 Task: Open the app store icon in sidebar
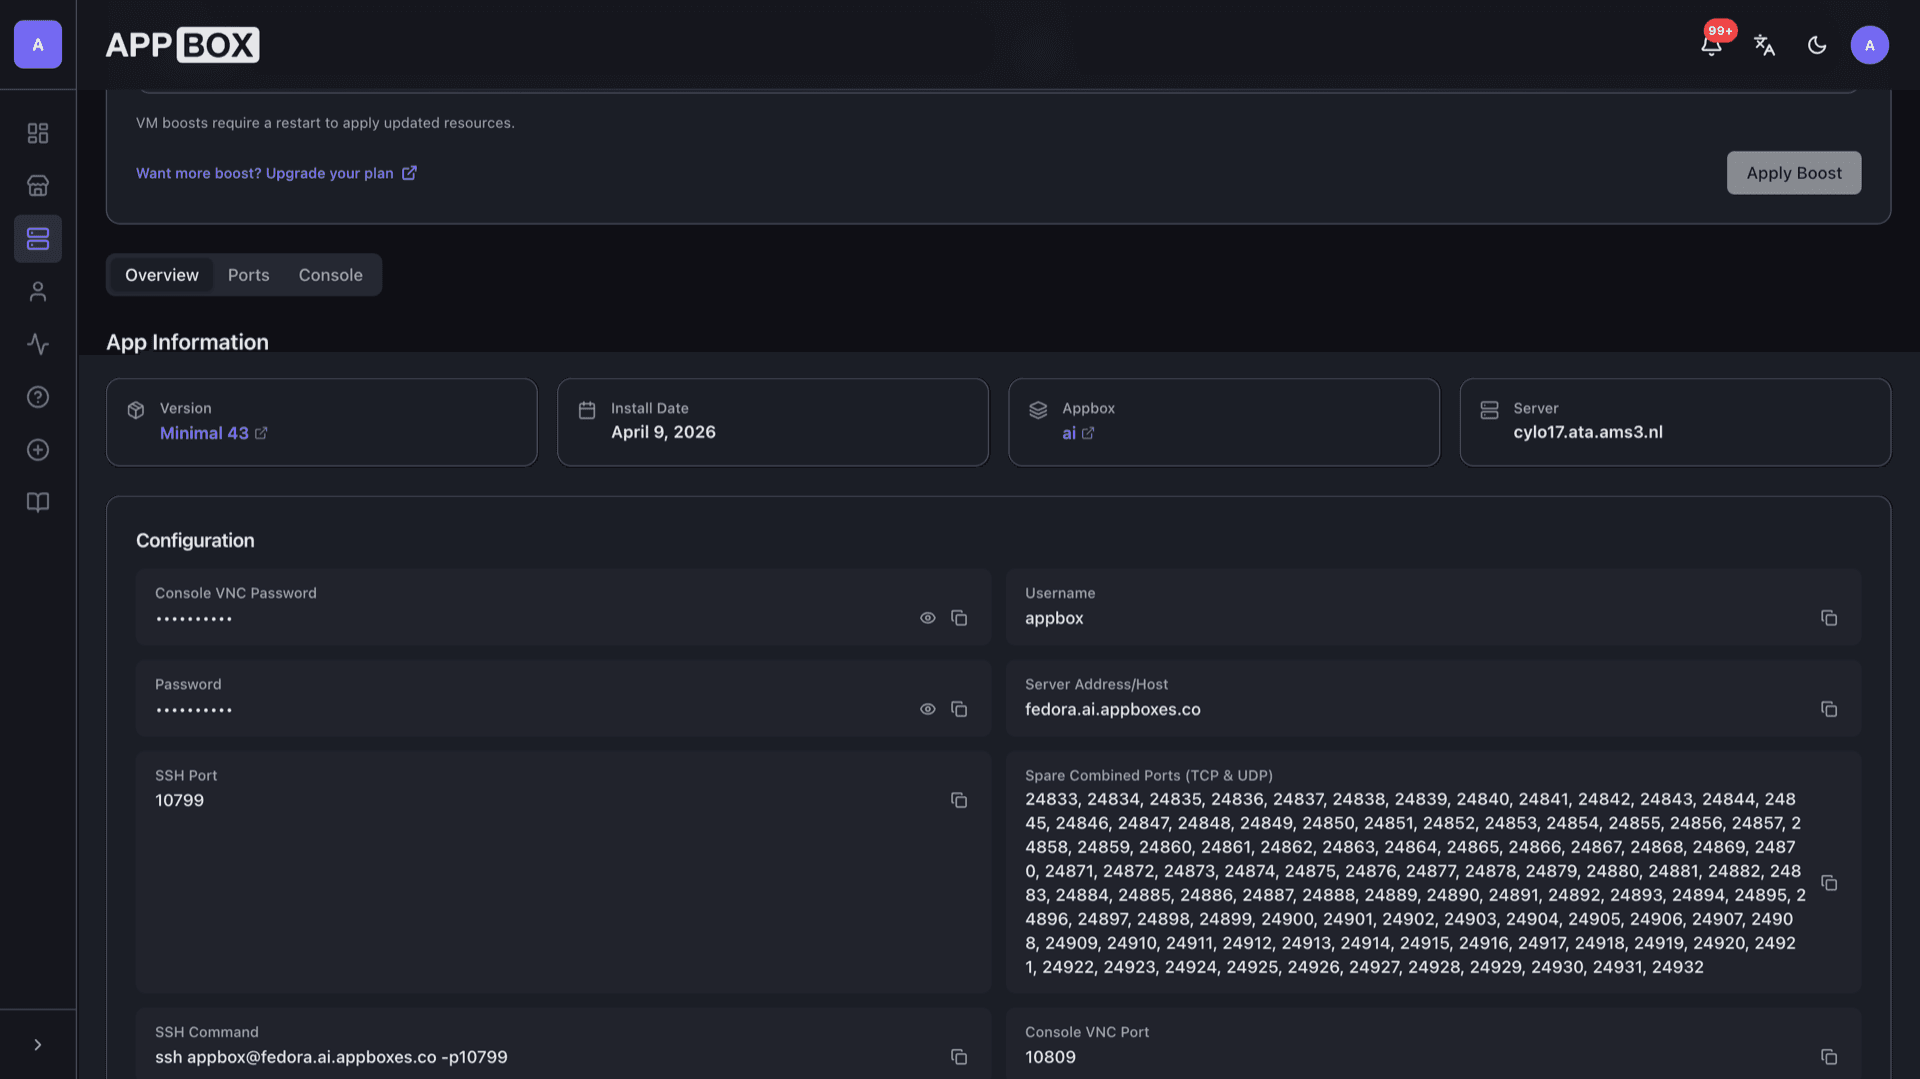pos(38,186)
